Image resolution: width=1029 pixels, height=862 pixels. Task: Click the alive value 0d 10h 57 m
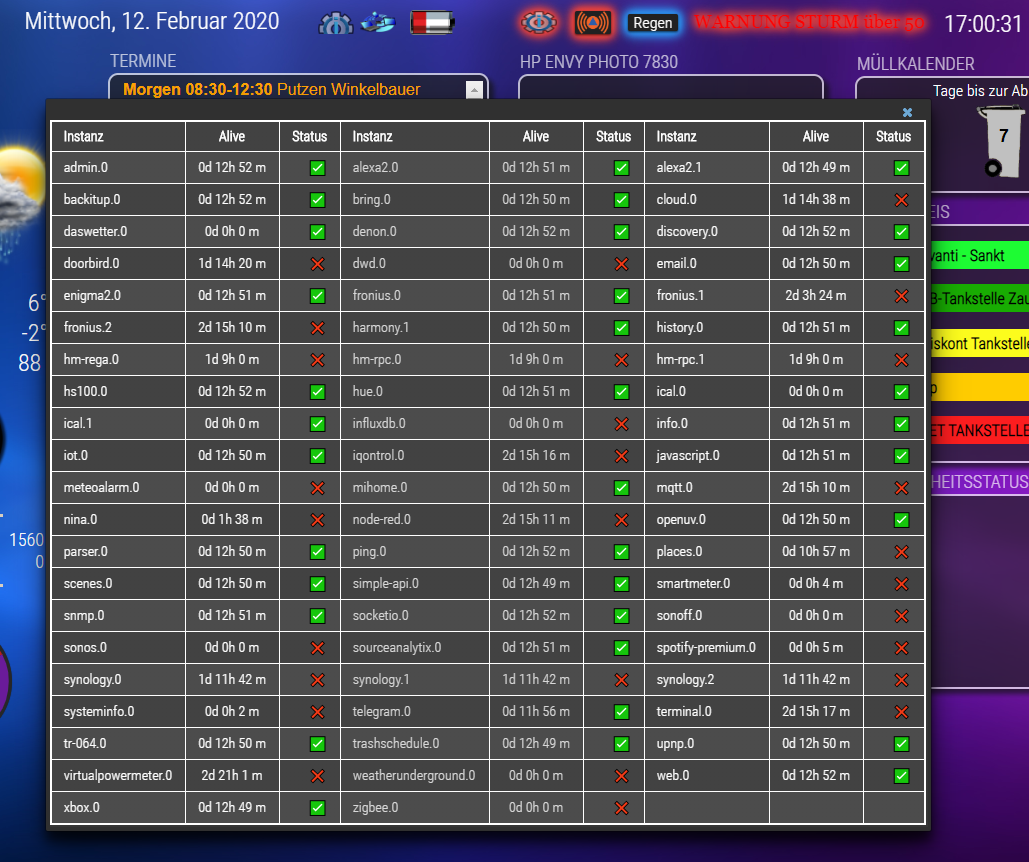816,551
